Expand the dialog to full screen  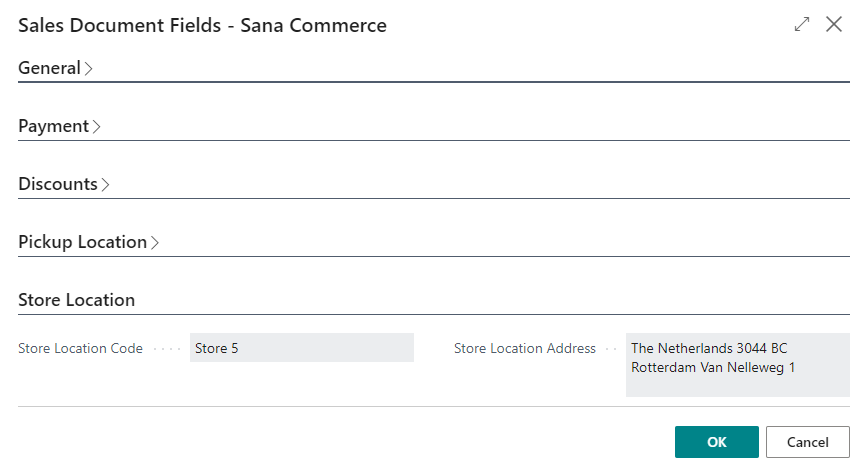click(802, 24)
